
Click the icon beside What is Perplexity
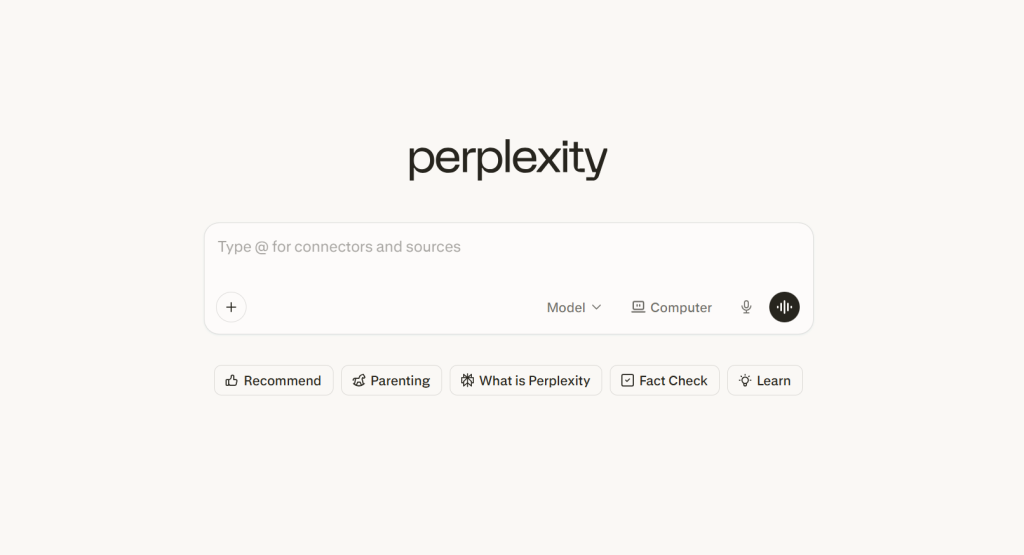[467, 380]
